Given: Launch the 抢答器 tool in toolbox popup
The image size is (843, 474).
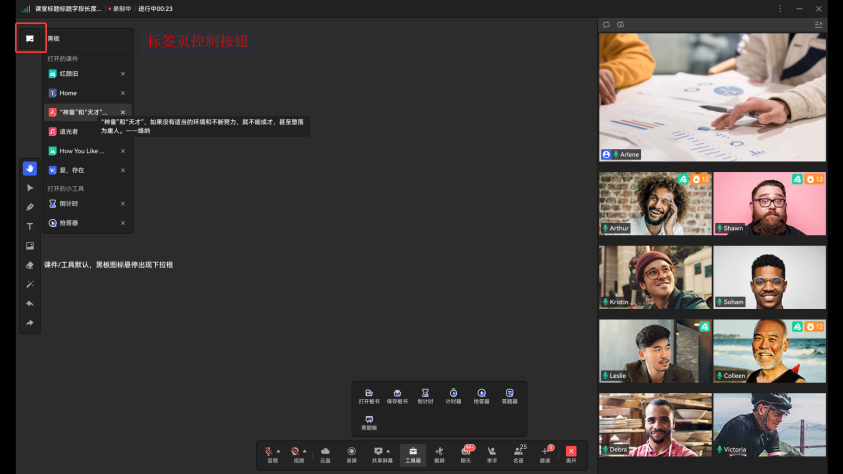Looking at the screenshot, I should 481,397.
